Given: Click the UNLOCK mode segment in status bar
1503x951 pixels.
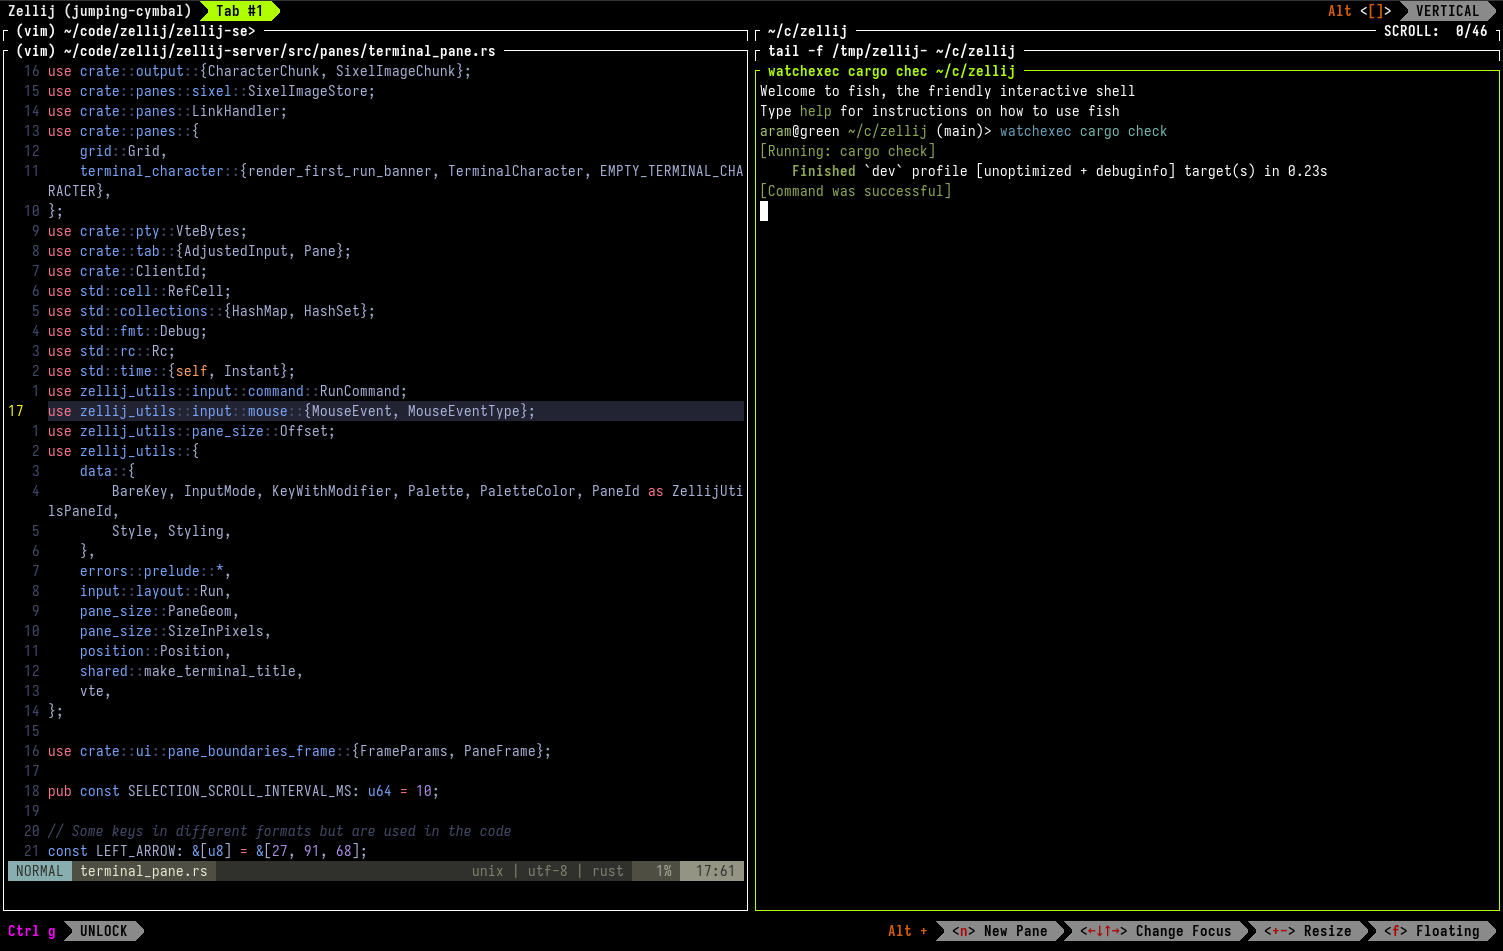Looking at the screenshot, I should pos(104,931).
